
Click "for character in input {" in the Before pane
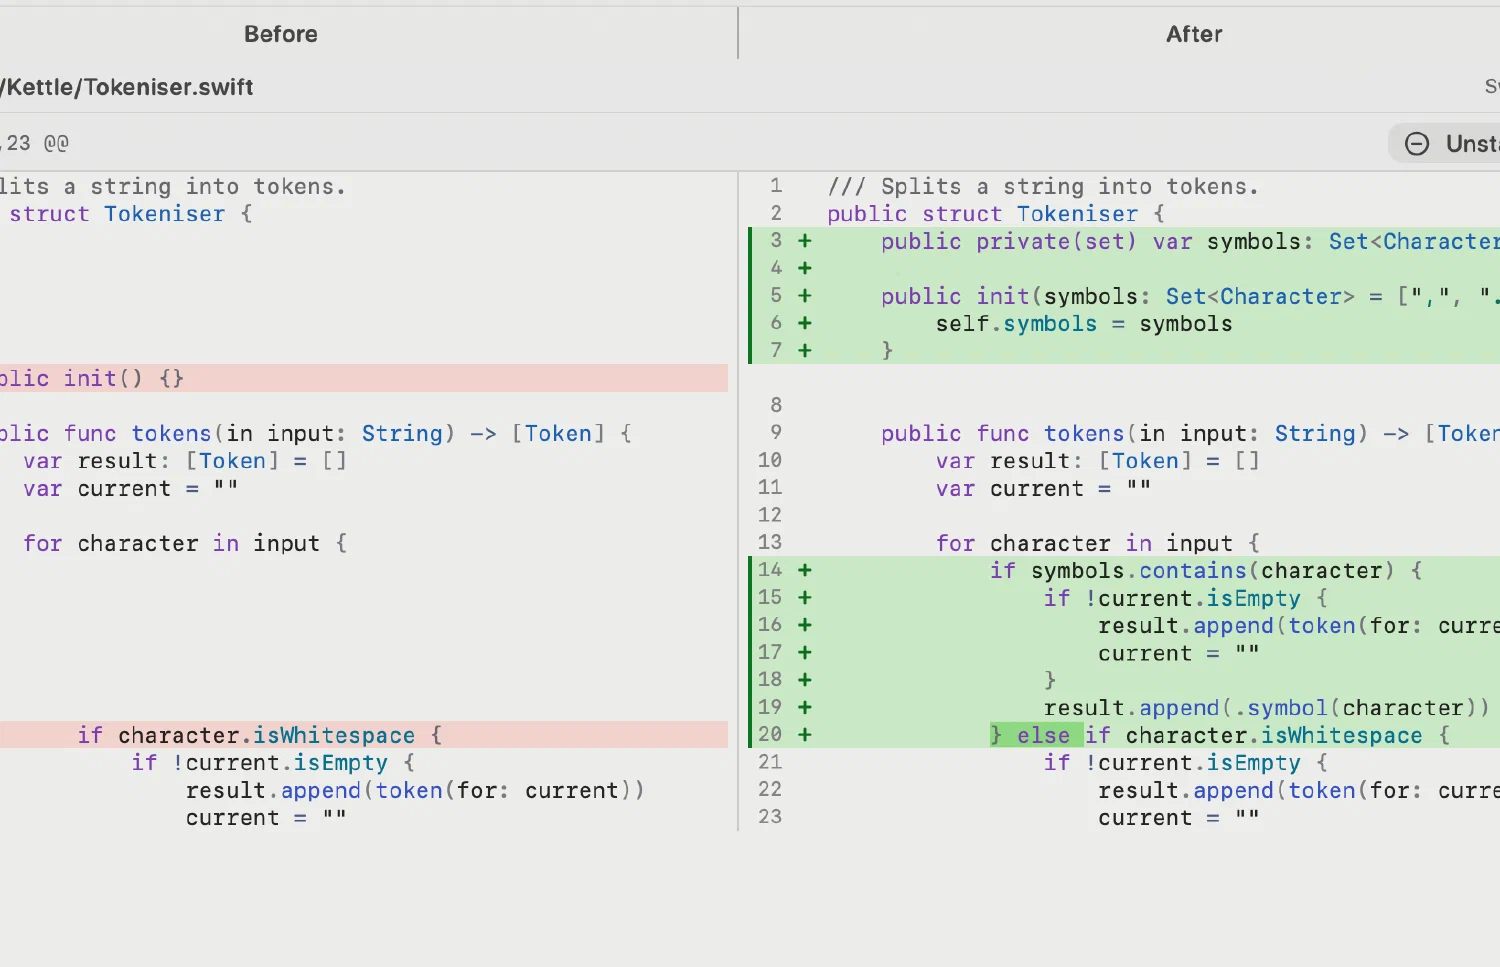click(185, 543)
